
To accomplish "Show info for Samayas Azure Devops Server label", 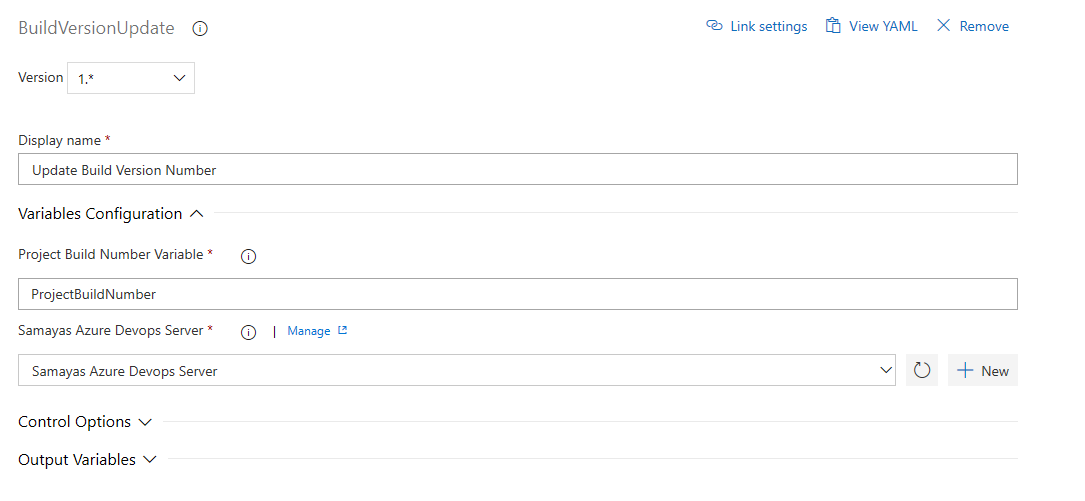I will click(249, 332).
